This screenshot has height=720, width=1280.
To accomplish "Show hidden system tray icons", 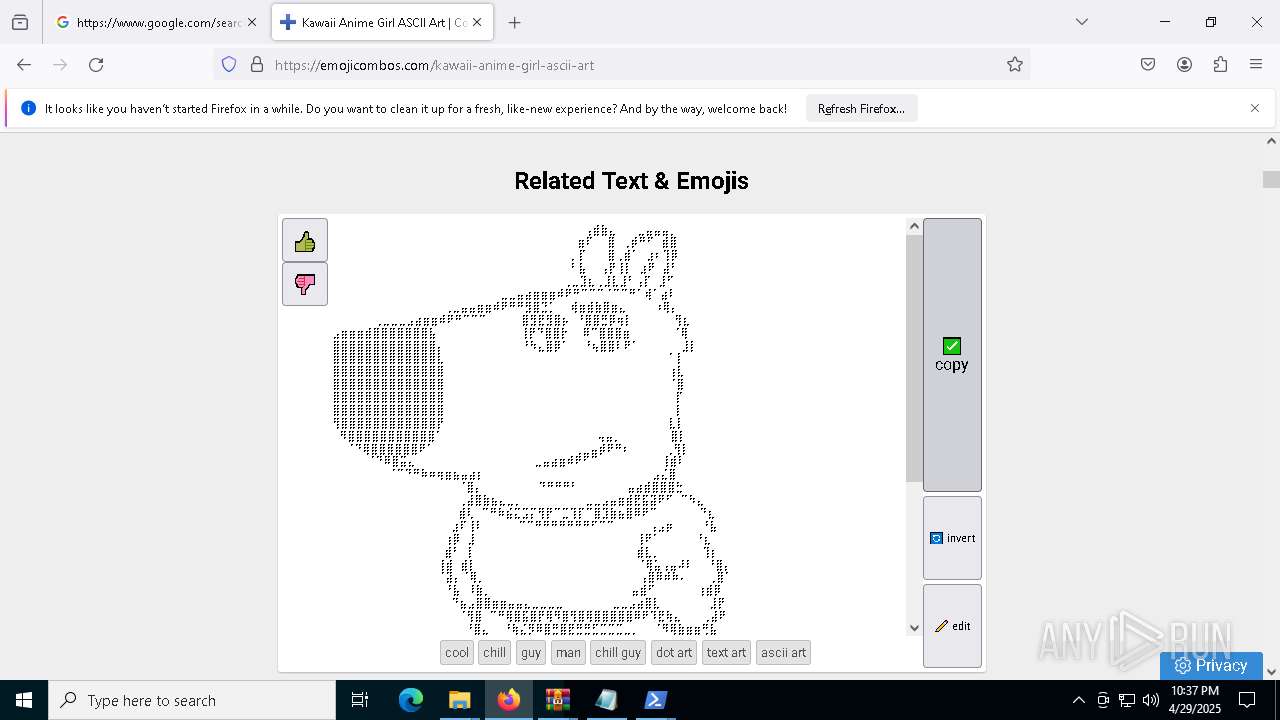I will (x=1078, y=700).
